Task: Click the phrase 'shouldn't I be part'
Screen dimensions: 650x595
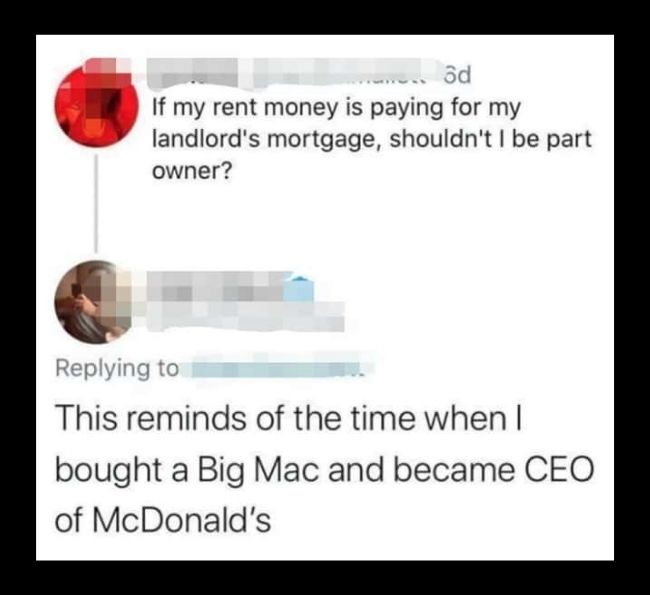Action: (490, 139)
